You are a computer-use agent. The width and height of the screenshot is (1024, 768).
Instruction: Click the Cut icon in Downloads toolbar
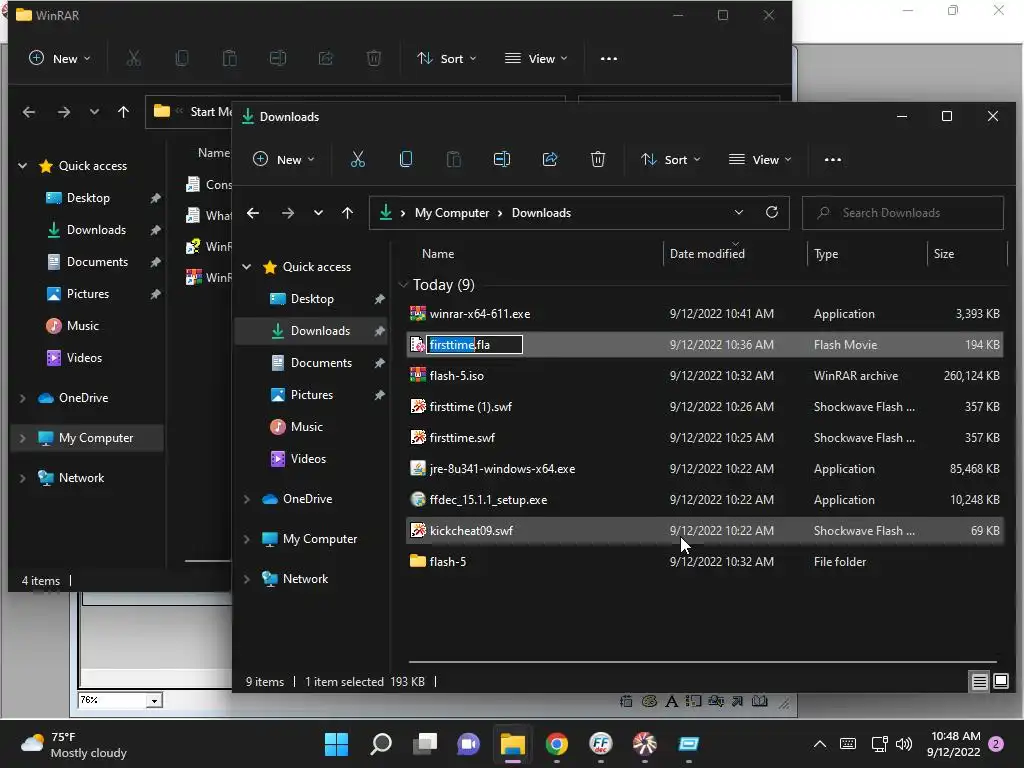pos(357,159)
